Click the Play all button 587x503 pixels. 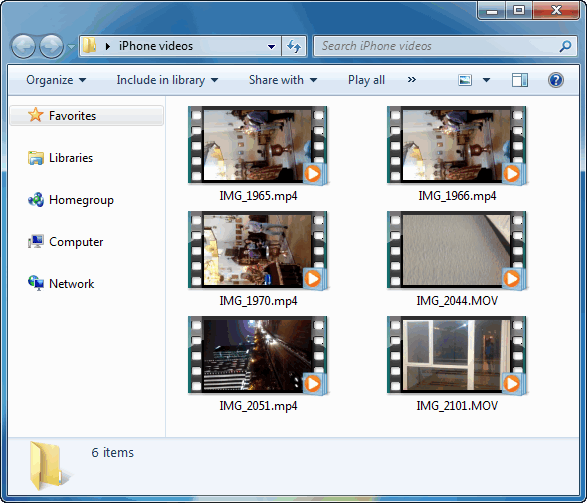366,80
